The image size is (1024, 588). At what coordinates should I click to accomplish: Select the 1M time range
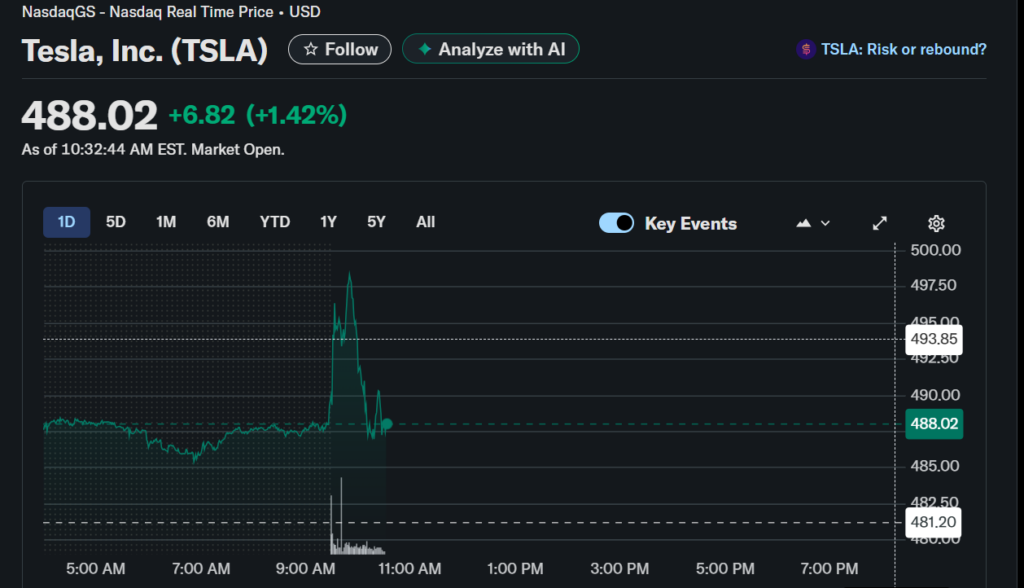click(166, 222)
